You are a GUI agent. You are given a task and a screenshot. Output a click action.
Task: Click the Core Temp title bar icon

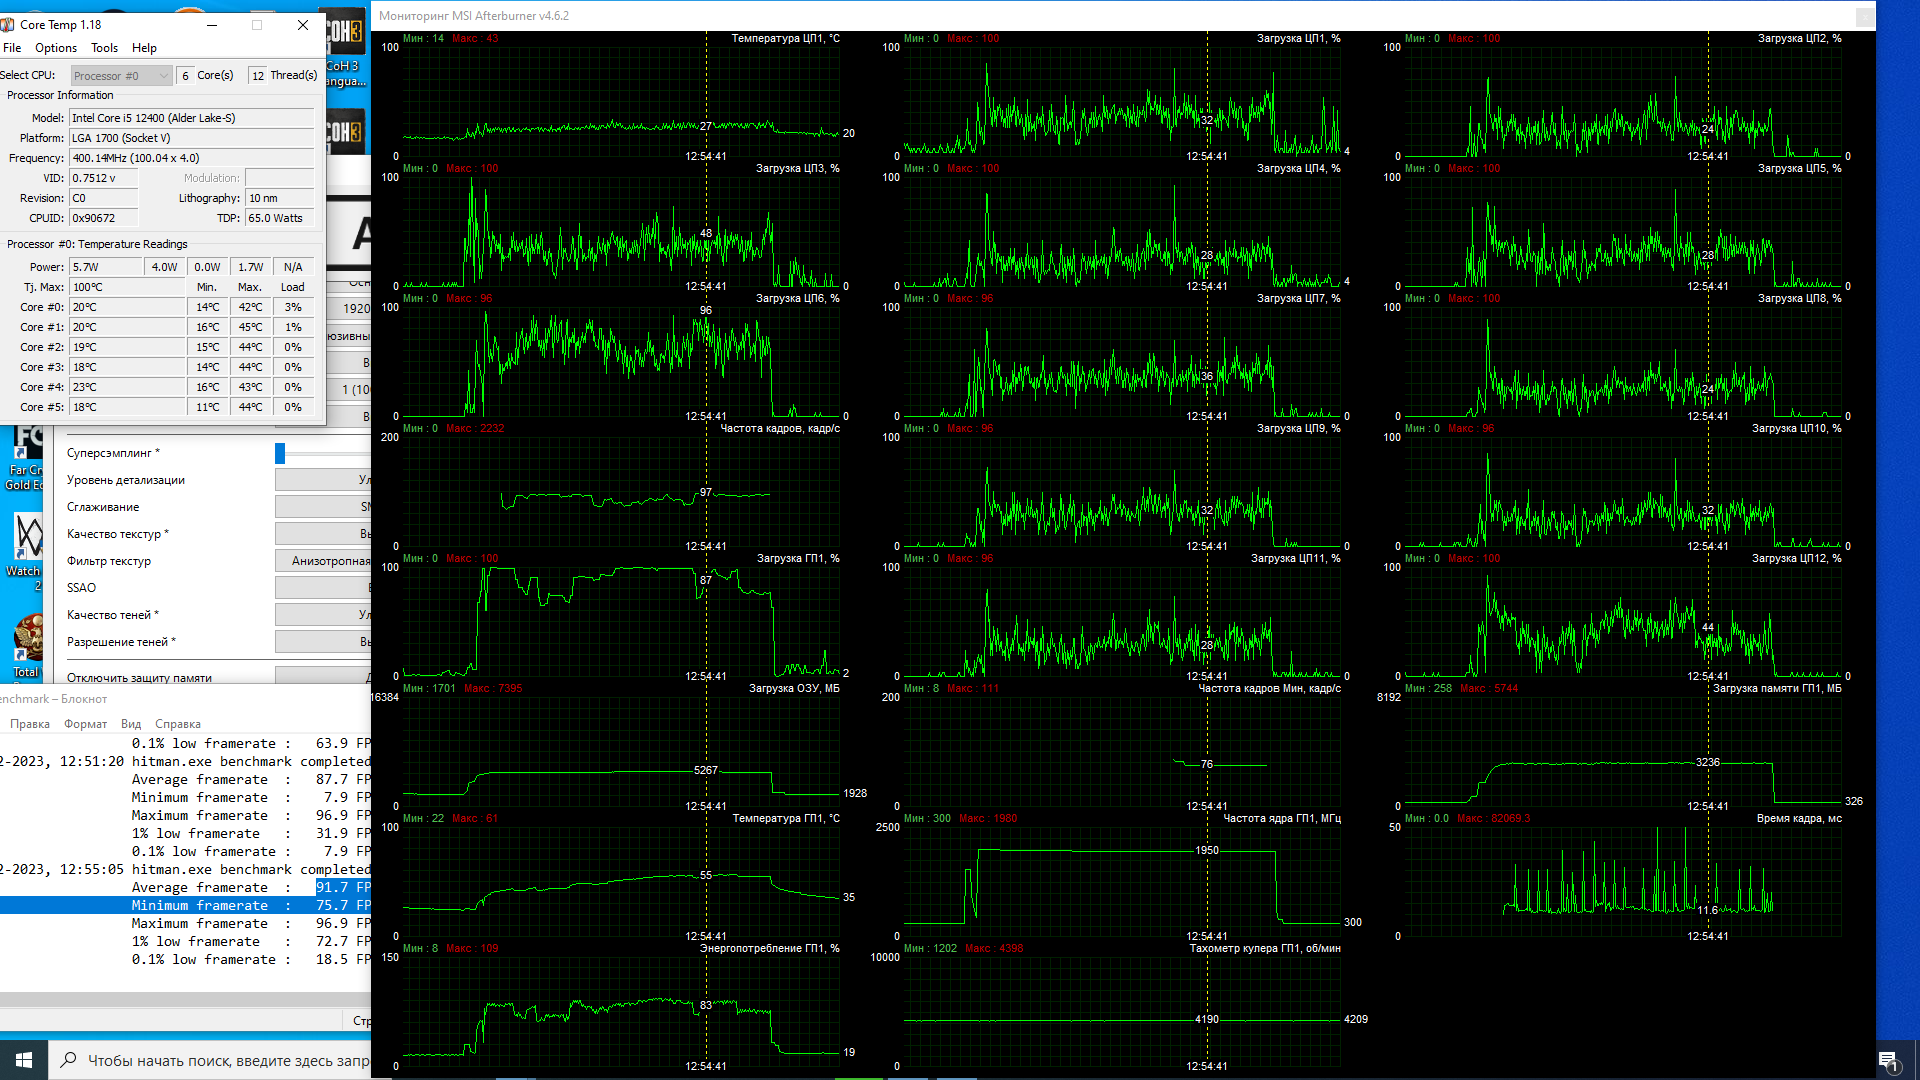coord(8,25)
